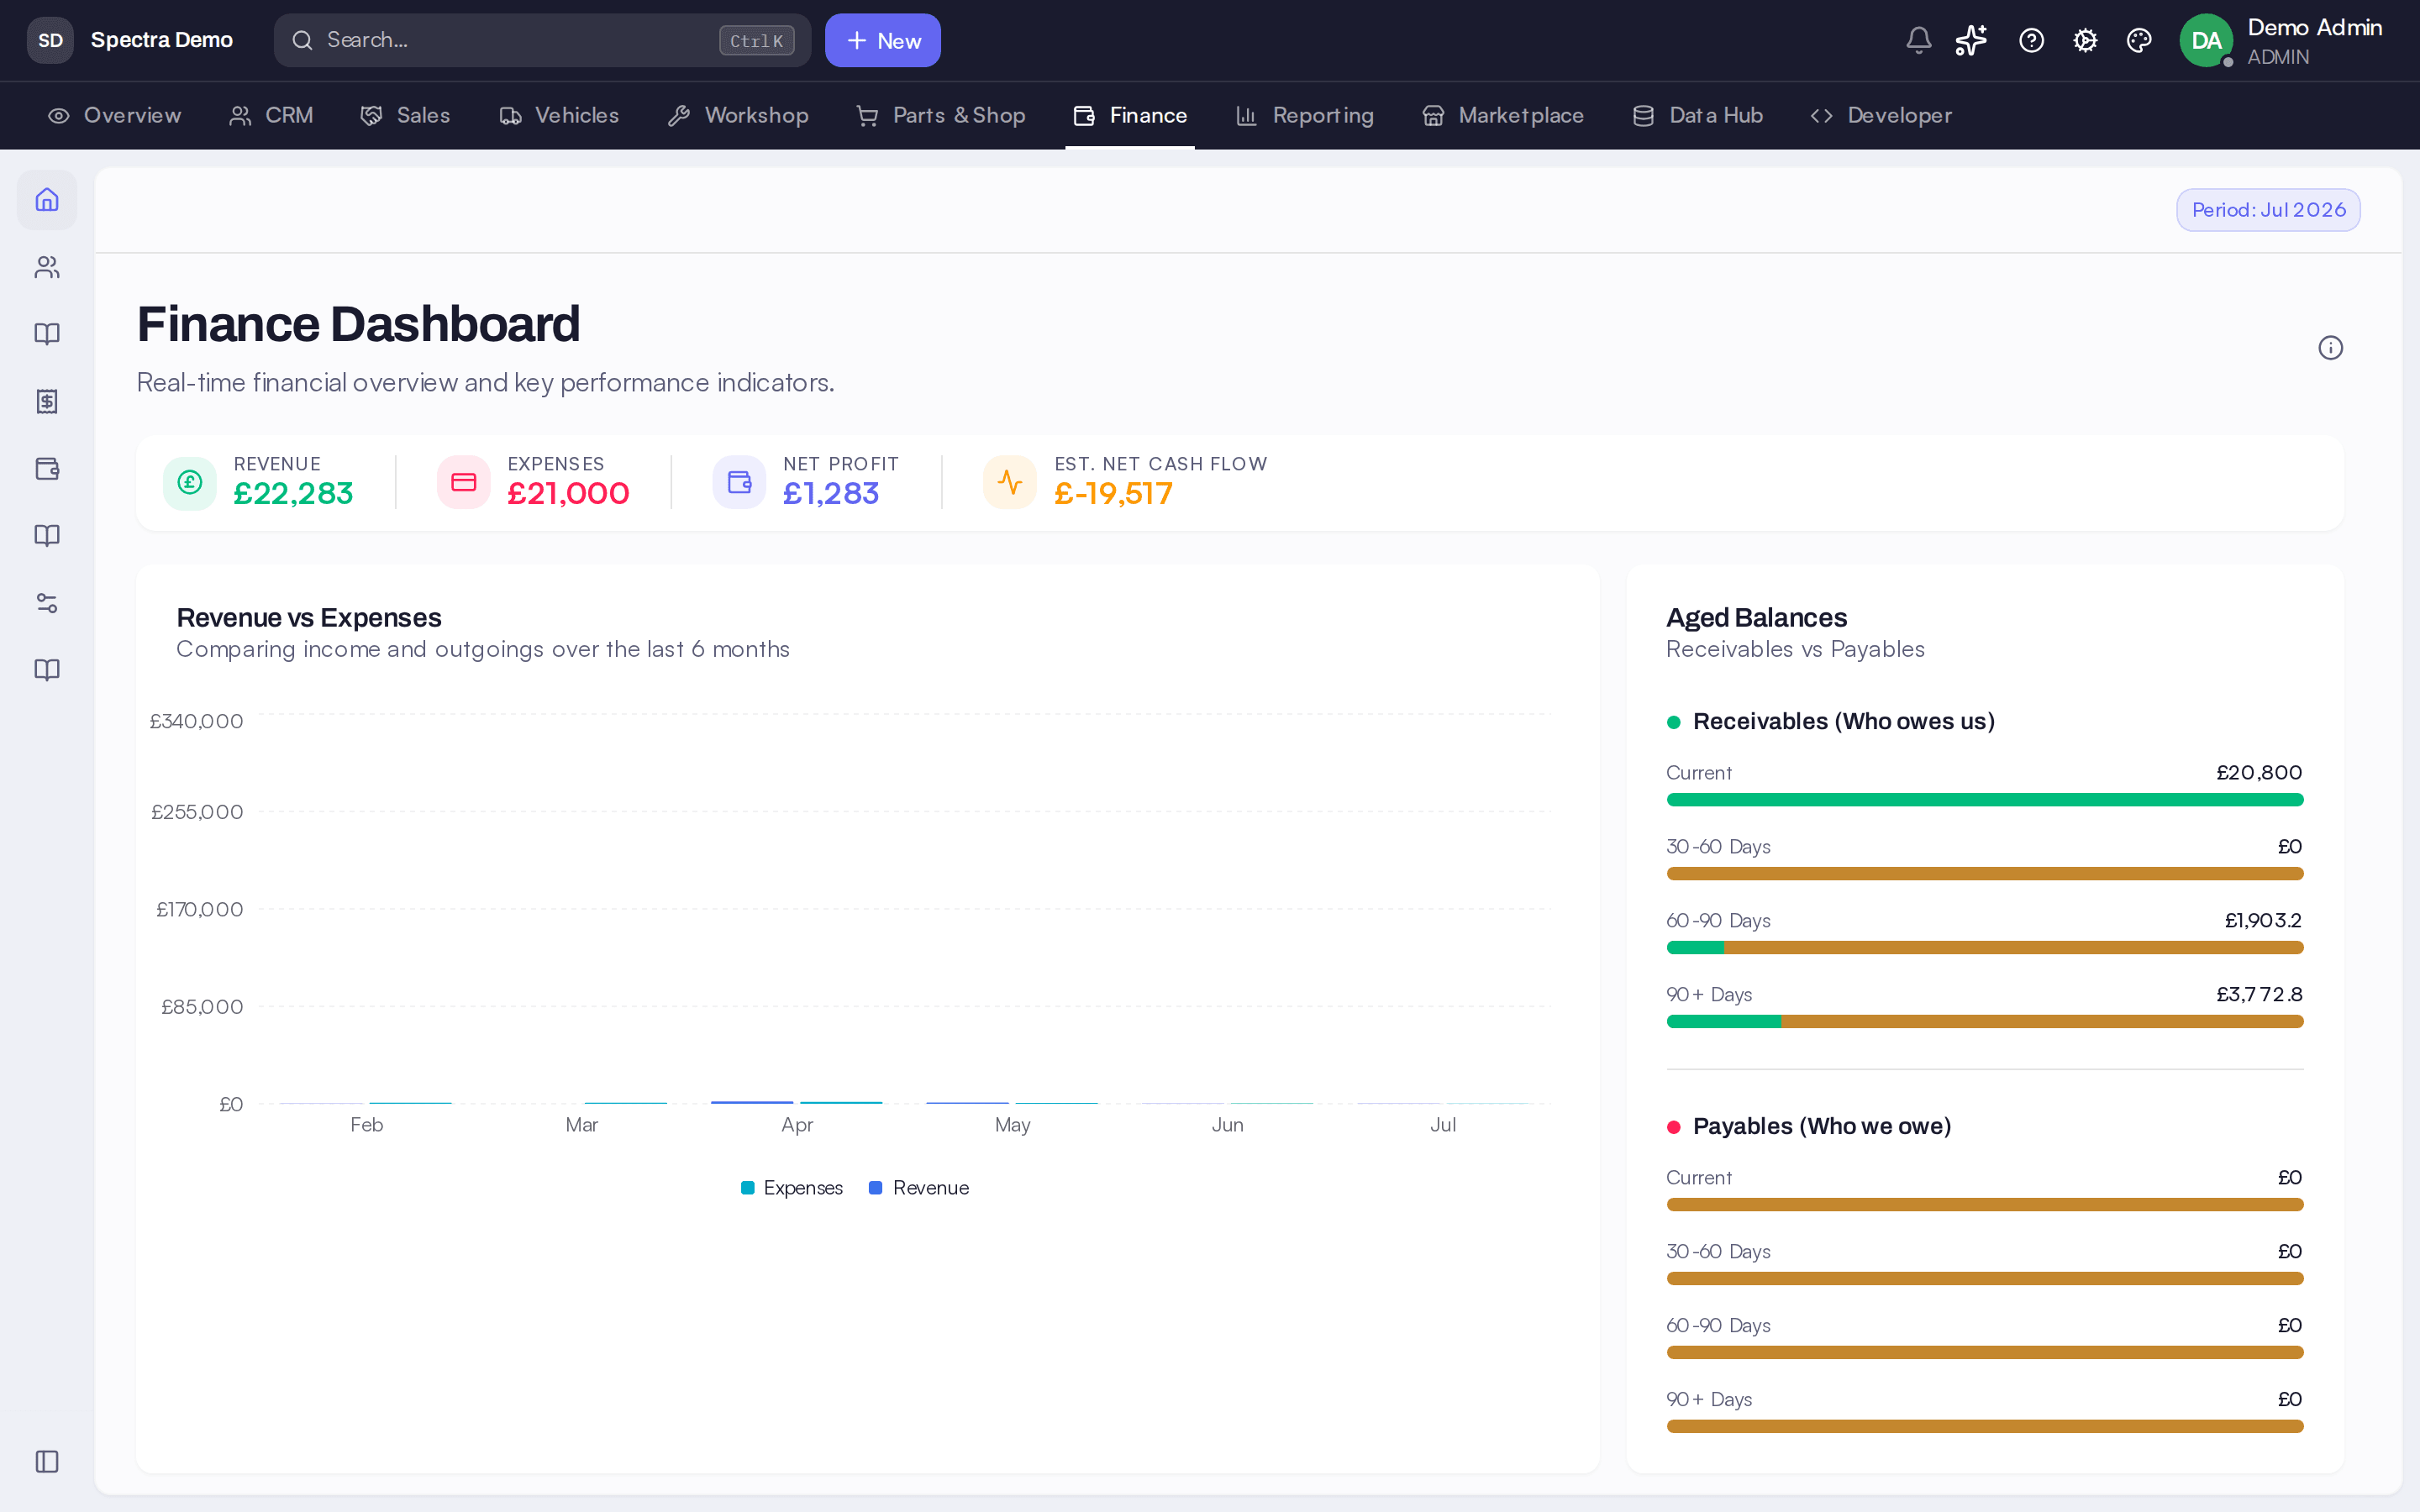Open the Period: Jul 2026 selector
2420x1512 pixels.
click(x=2268, y=210)
